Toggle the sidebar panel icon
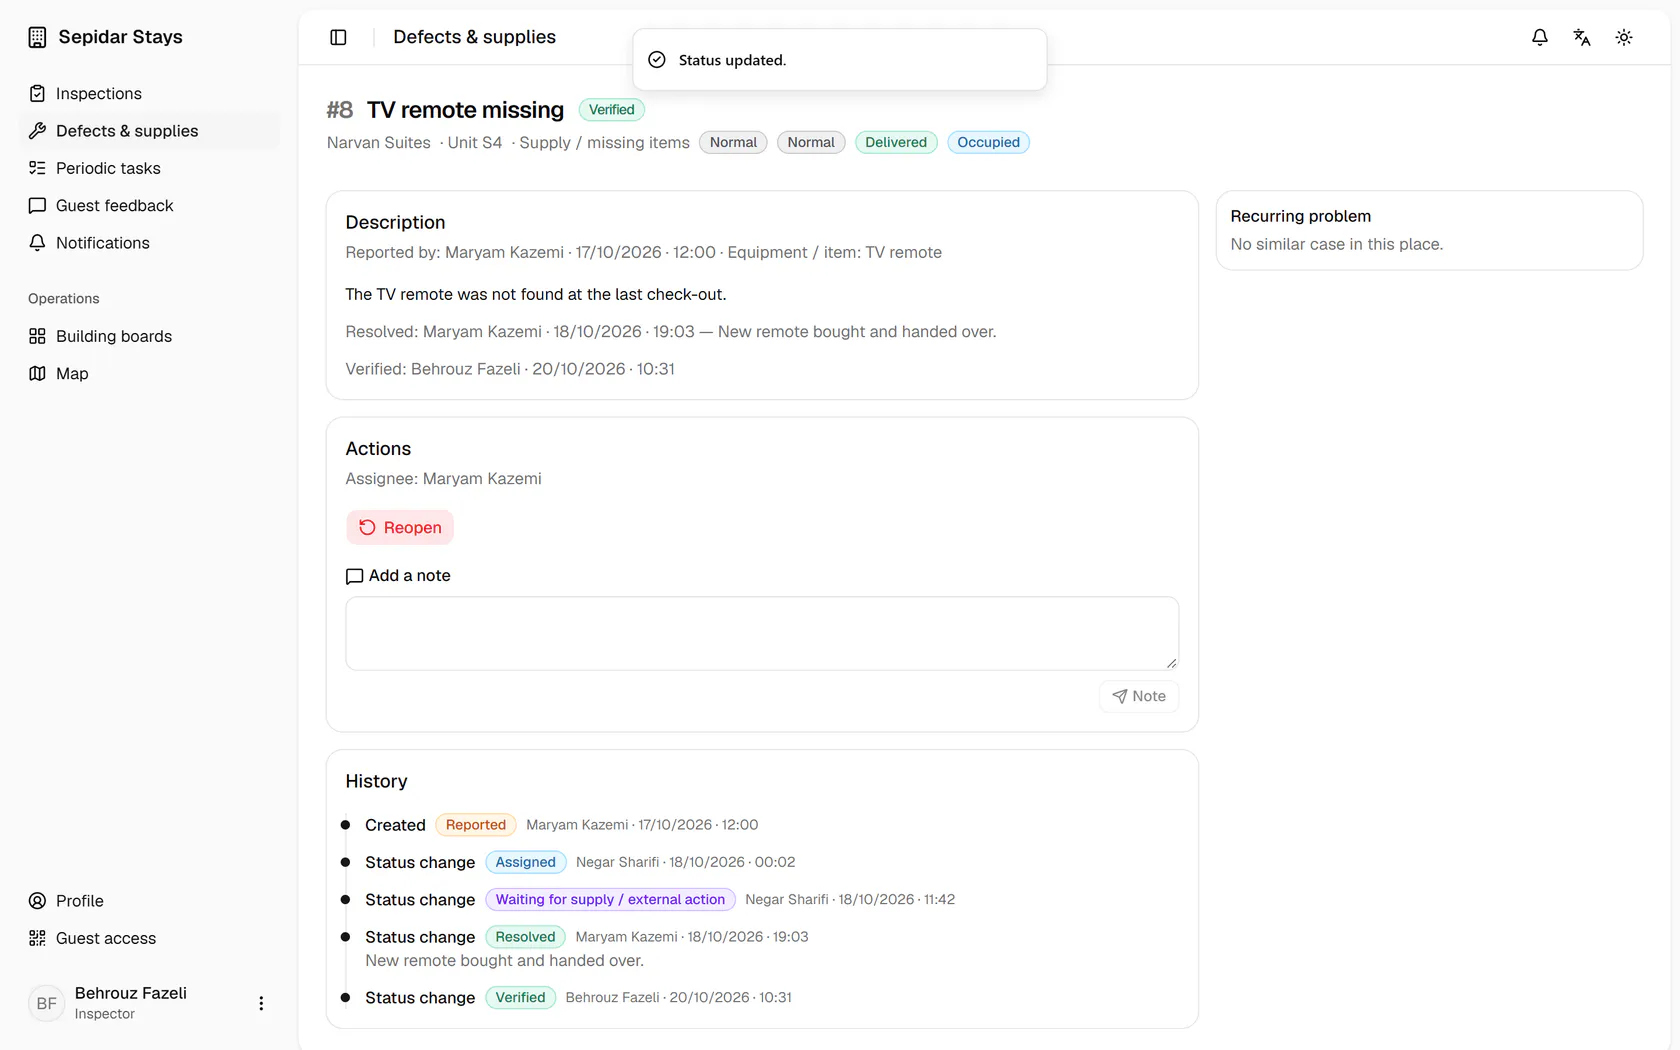Screen dimensions: 1680x1050 [x=338, y=37]
